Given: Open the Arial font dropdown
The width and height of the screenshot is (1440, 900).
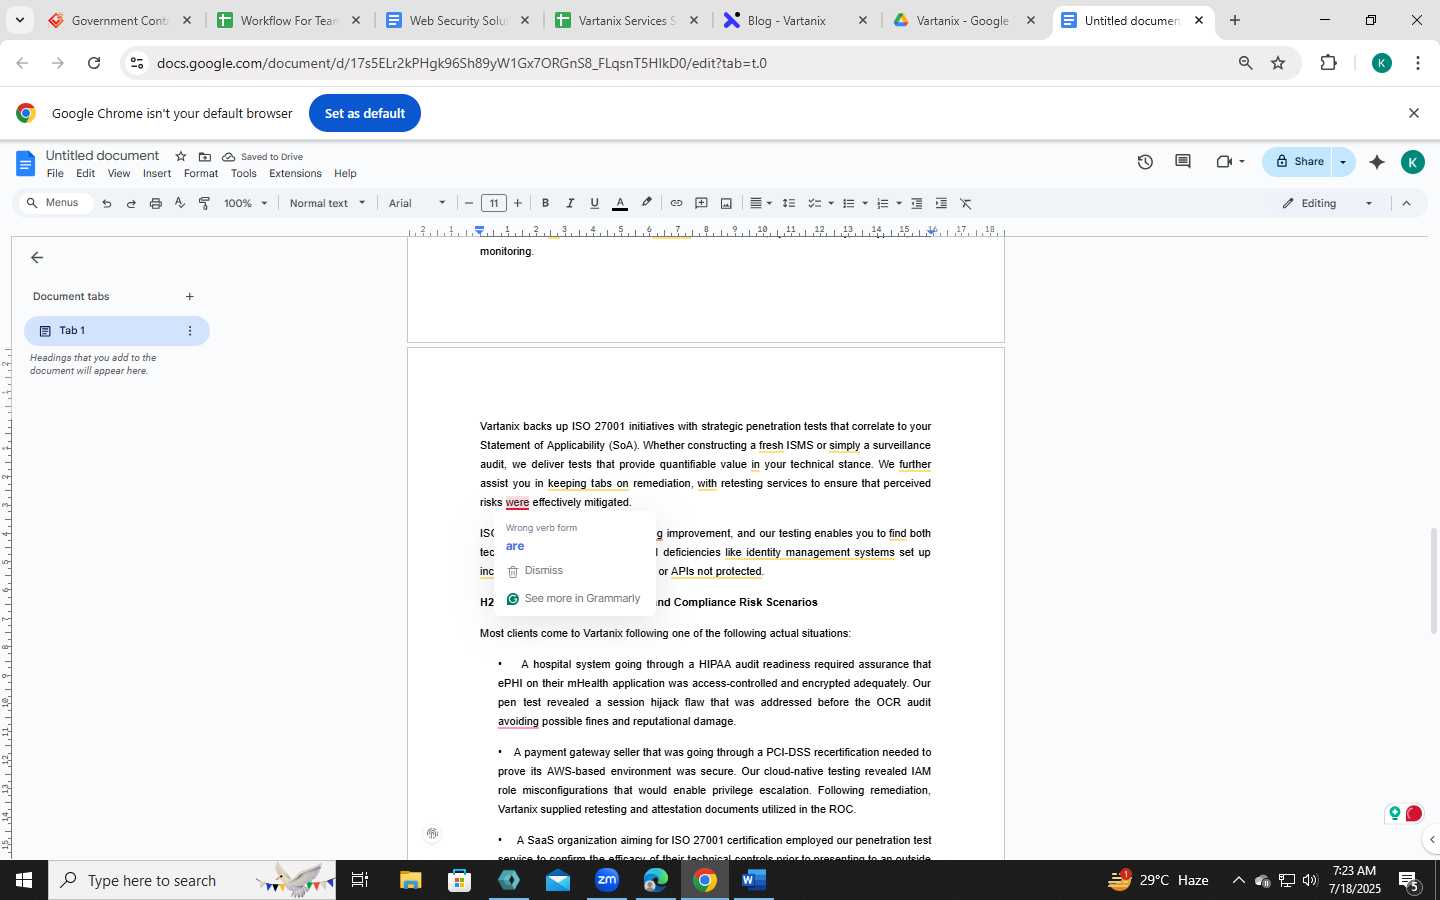Looking at the screenshot, I should point(417,203).
